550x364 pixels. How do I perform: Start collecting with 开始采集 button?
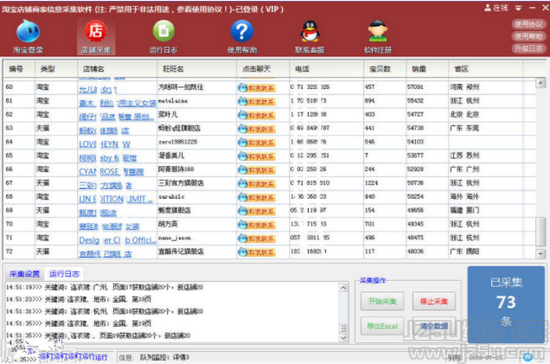tap(382, 301)
